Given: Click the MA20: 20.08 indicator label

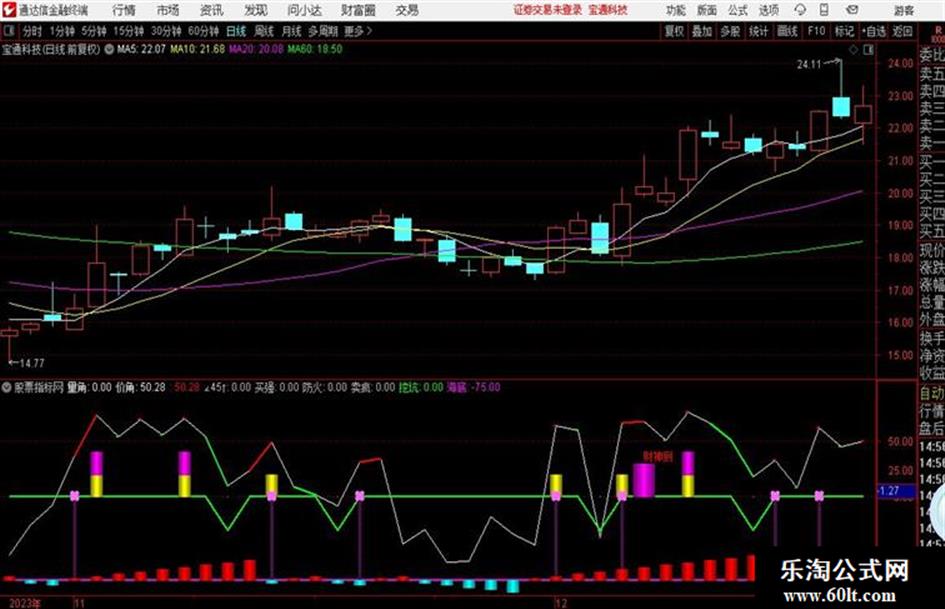Looking at the screenshot, I should (x=256, y=49).
